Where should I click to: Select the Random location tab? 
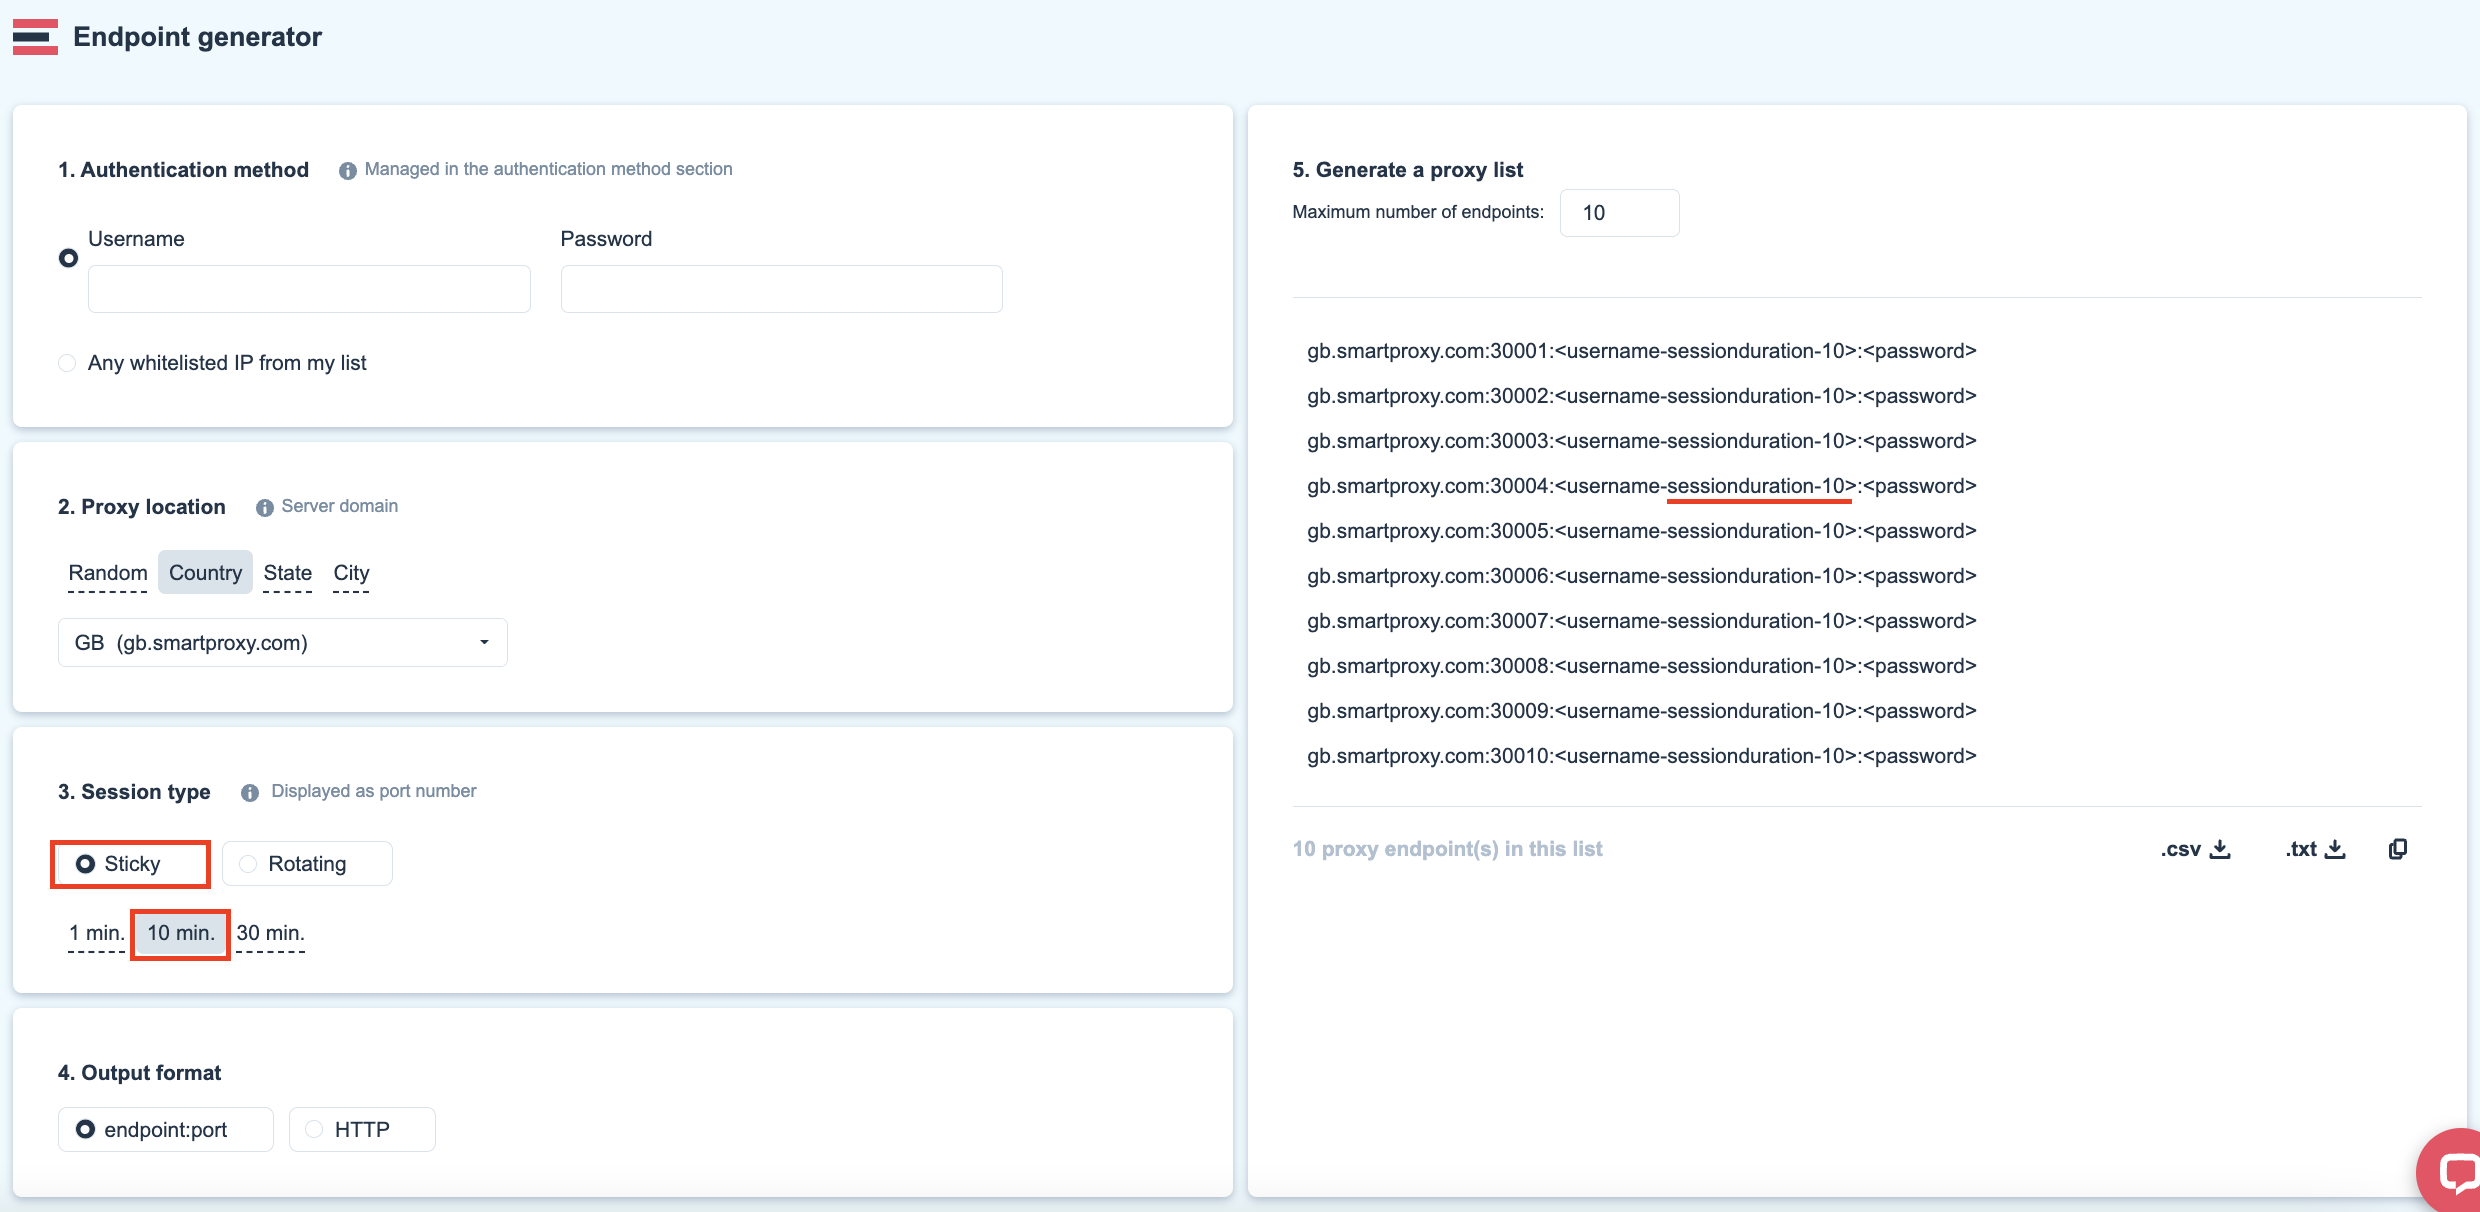click(x=107, y=573)
